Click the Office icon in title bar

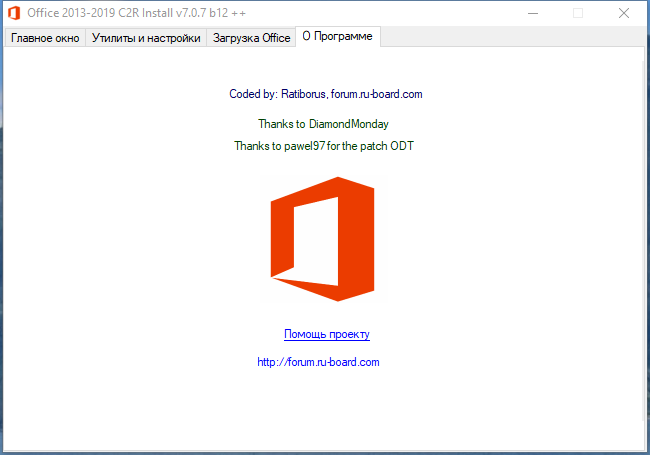(14, 13)
